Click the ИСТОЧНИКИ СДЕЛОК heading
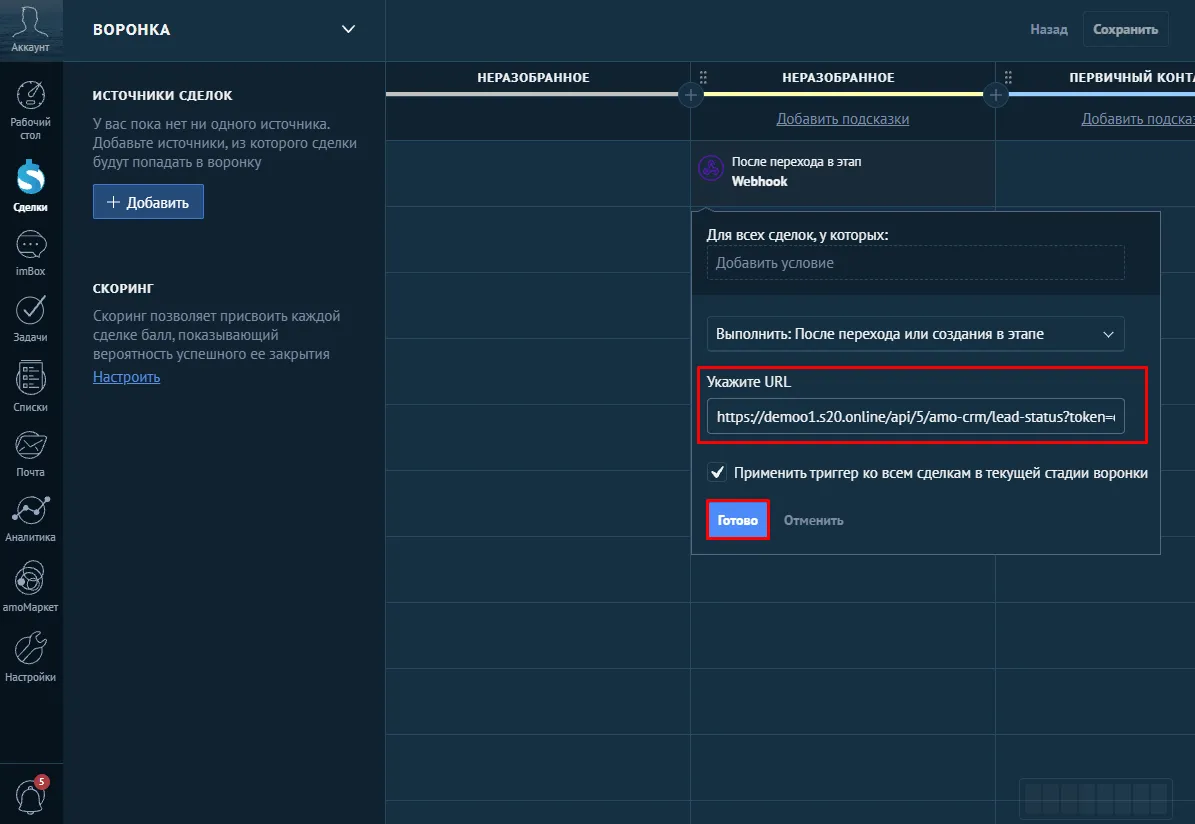This screenshot has width=1195, height=824. pos(162,95)
